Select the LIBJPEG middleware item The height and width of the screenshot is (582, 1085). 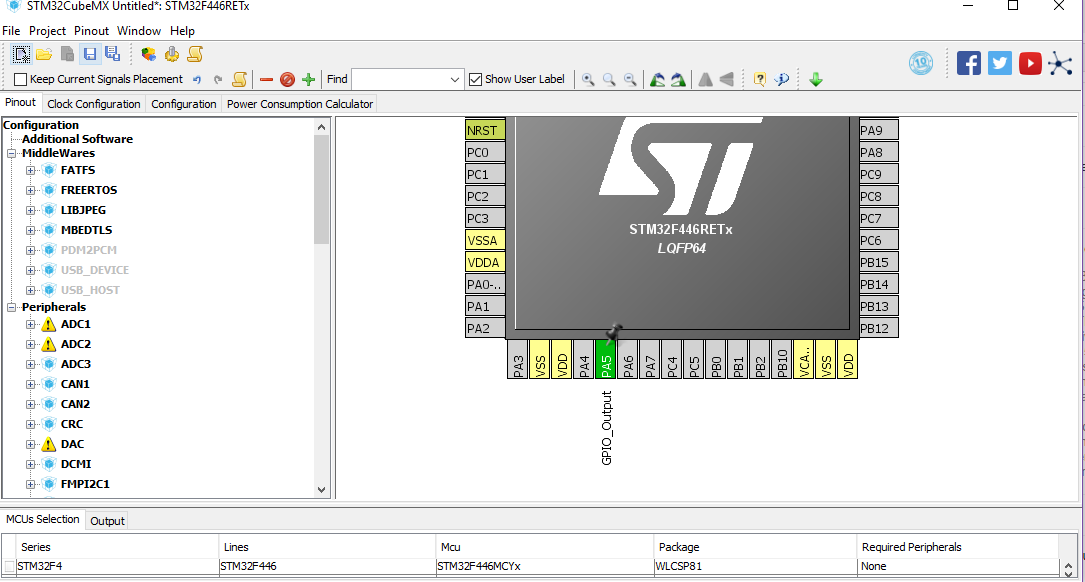[83, 210]
